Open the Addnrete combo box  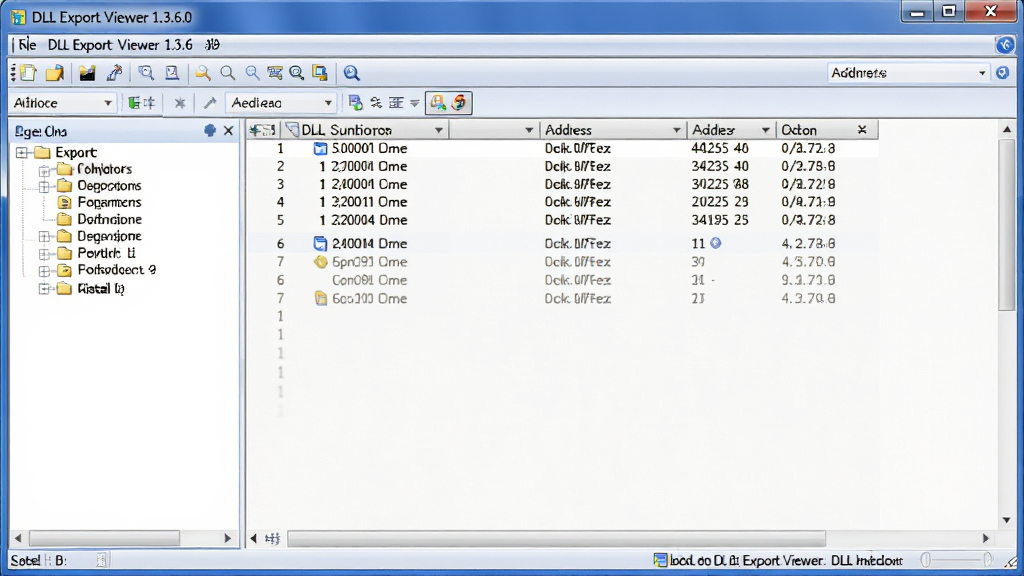coord(982,73)
